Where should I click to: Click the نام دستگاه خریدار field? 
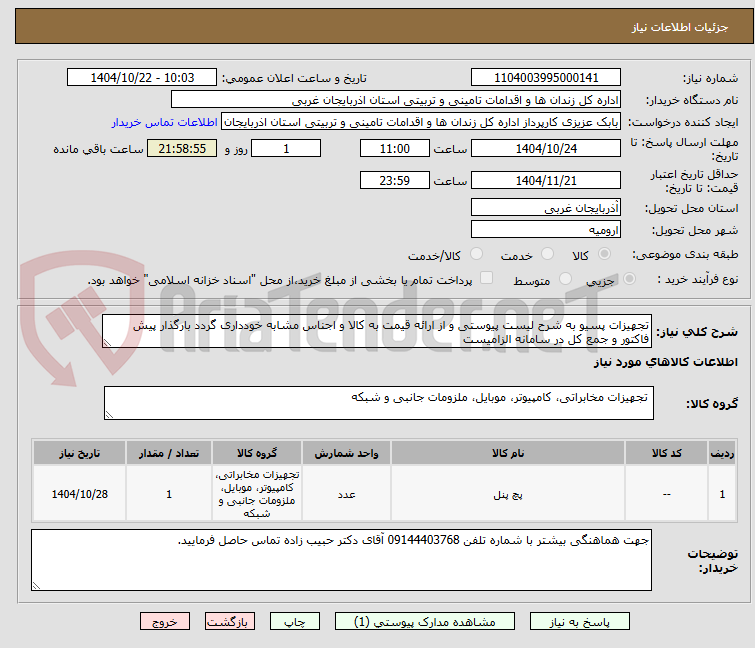coord(396,100)
